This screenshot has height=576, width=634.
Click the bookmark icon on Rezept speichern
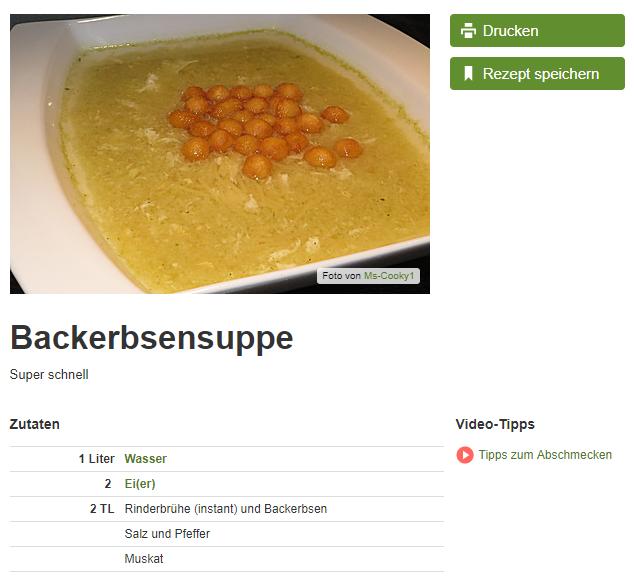pos(468,74)
